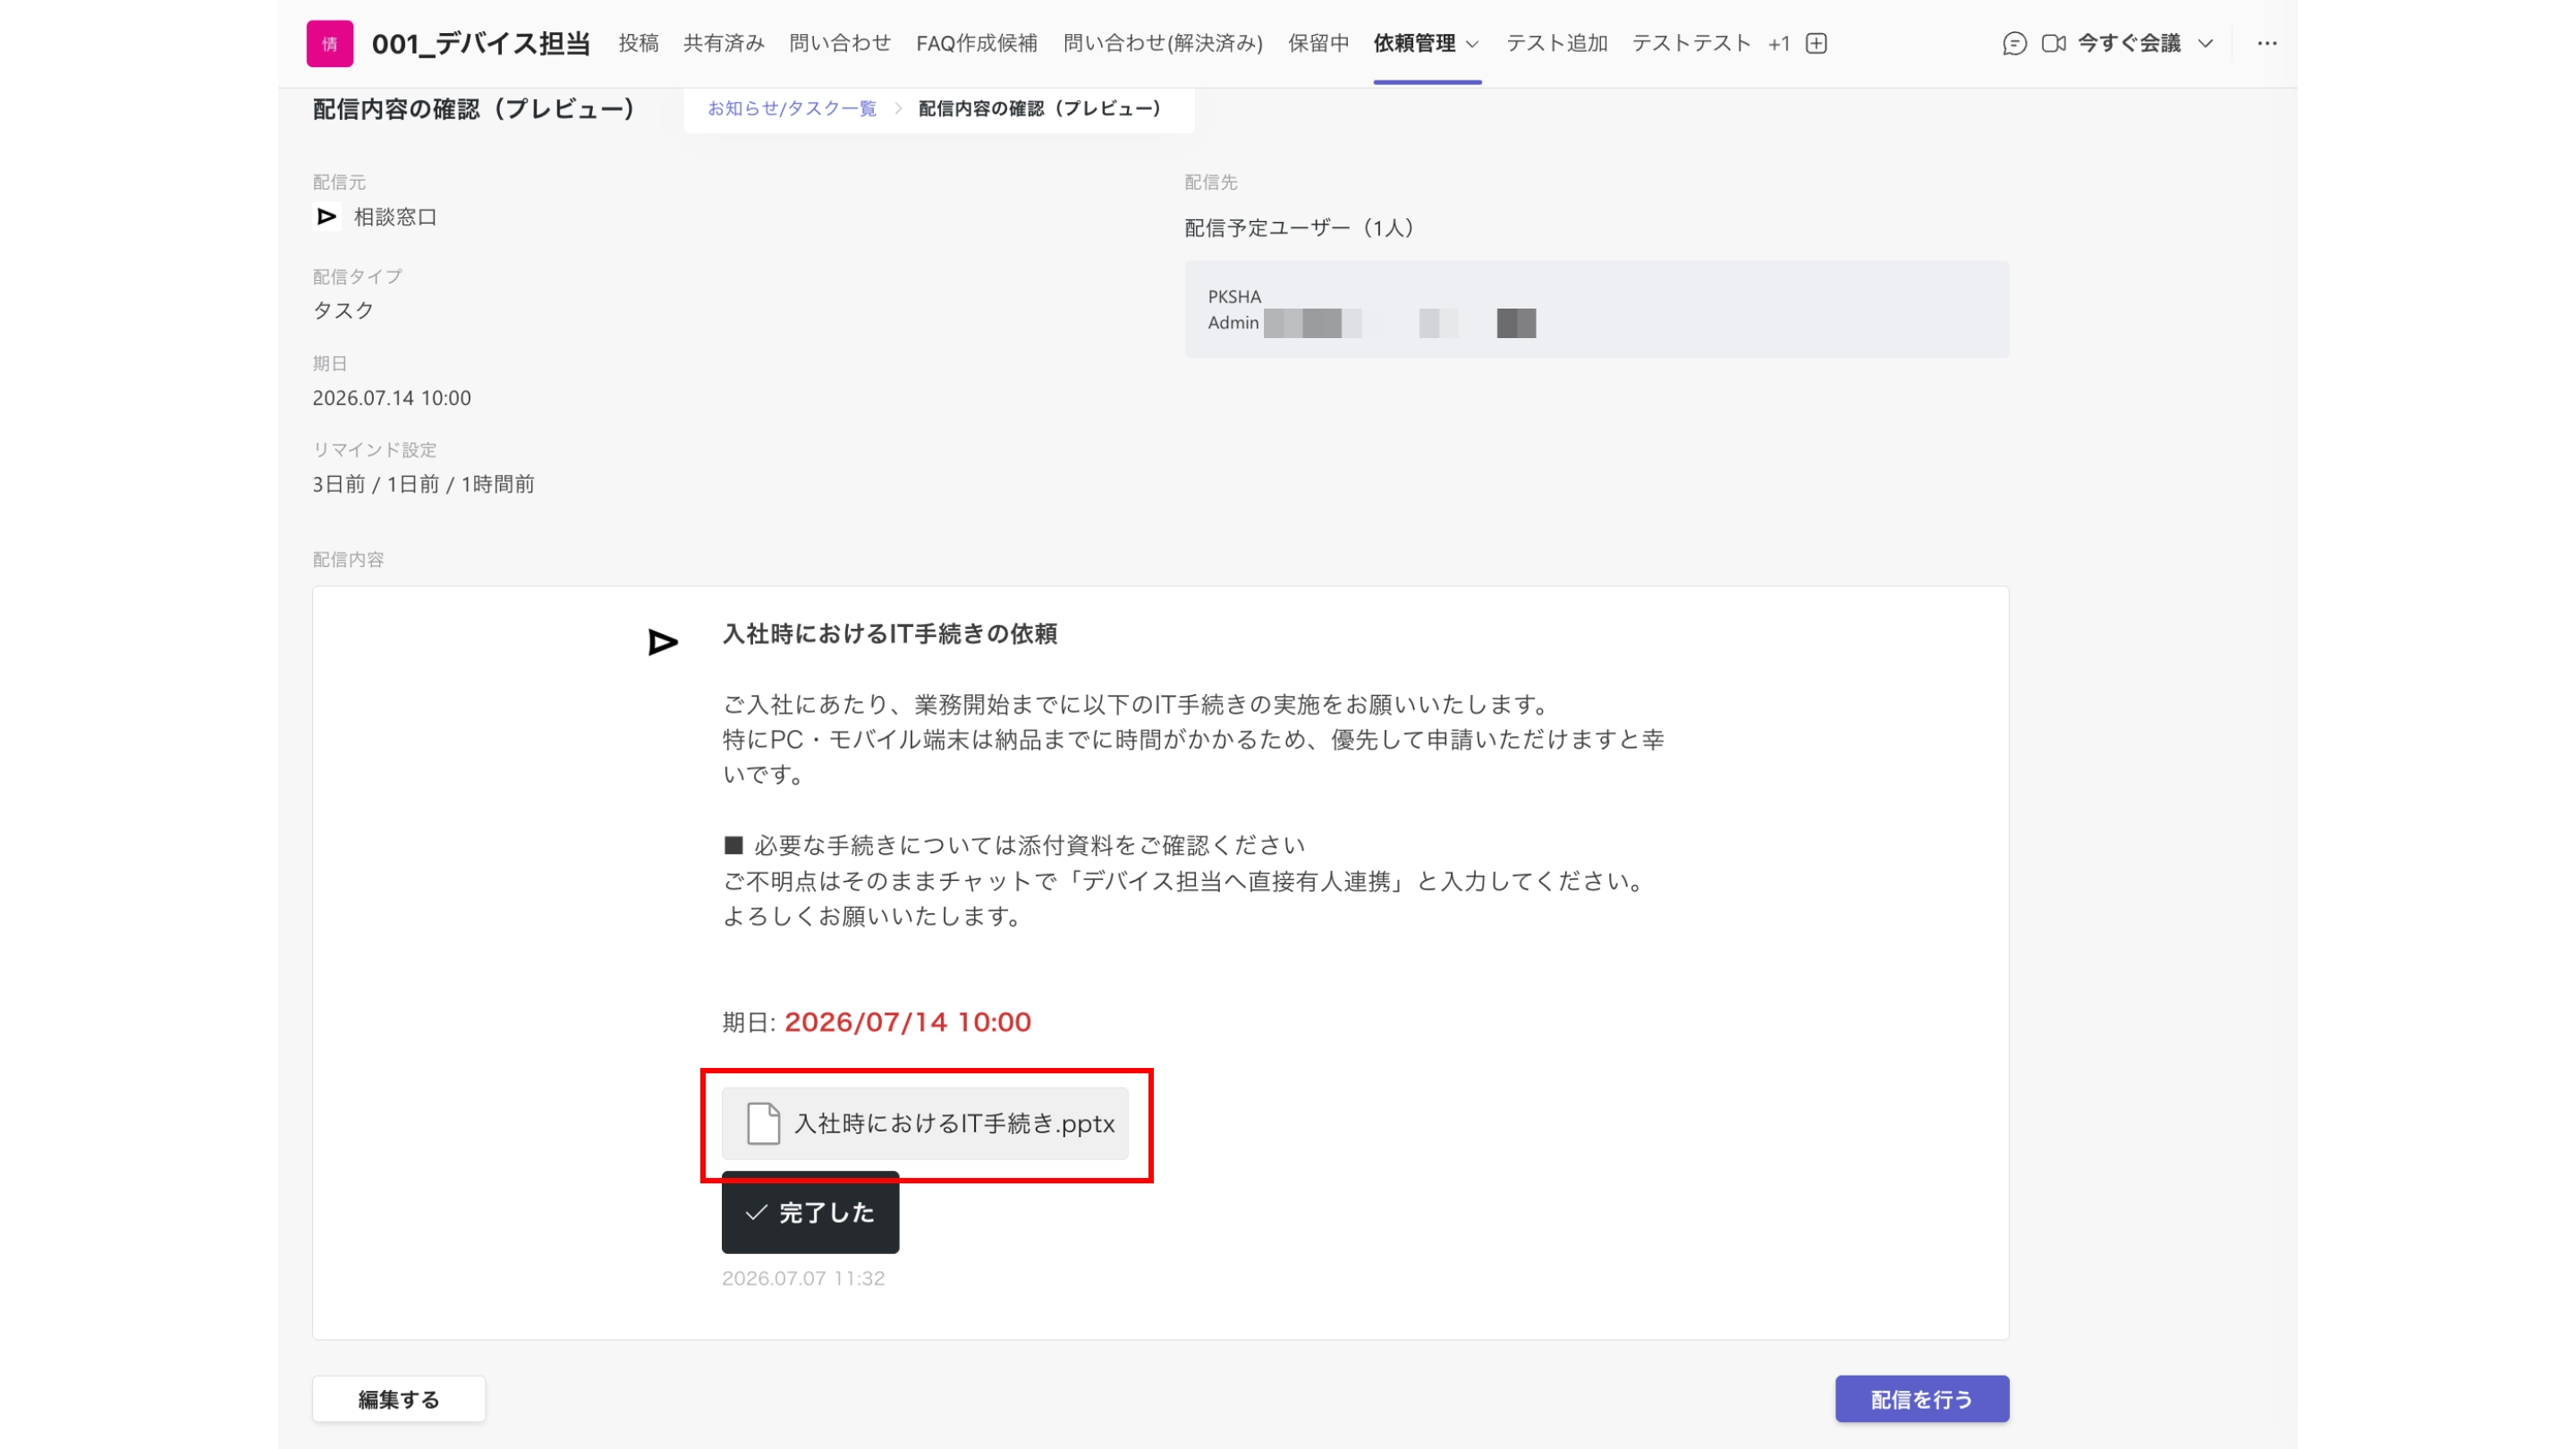The width and height of the screenshot is (2576, 1449).
Task: Click the reminder text 3日前 / 1日前 / 1時間前
Action: (423, 484)
